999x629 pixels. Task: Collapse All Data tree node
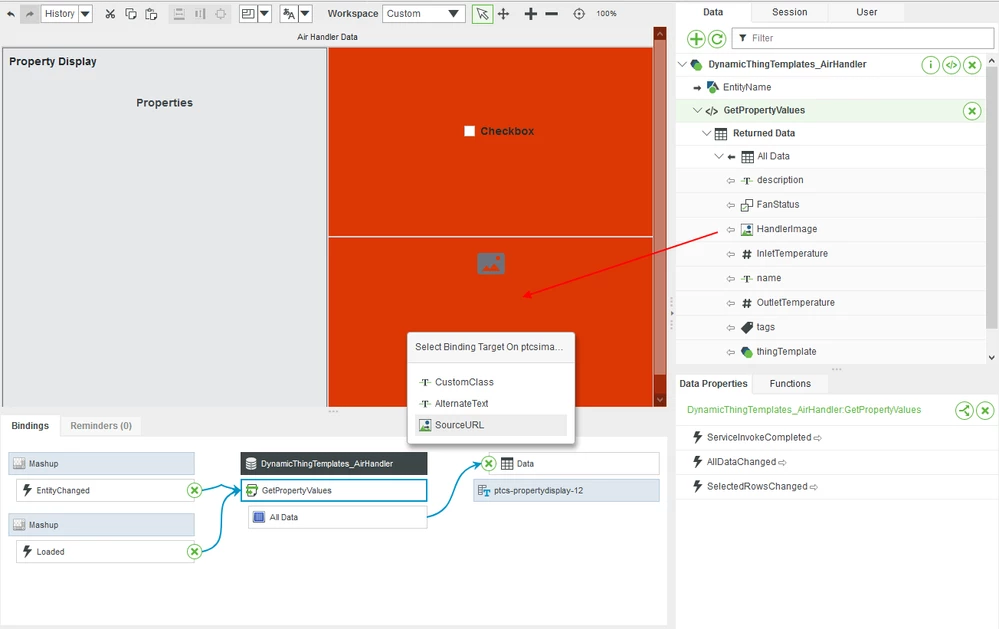pos(719,156)
